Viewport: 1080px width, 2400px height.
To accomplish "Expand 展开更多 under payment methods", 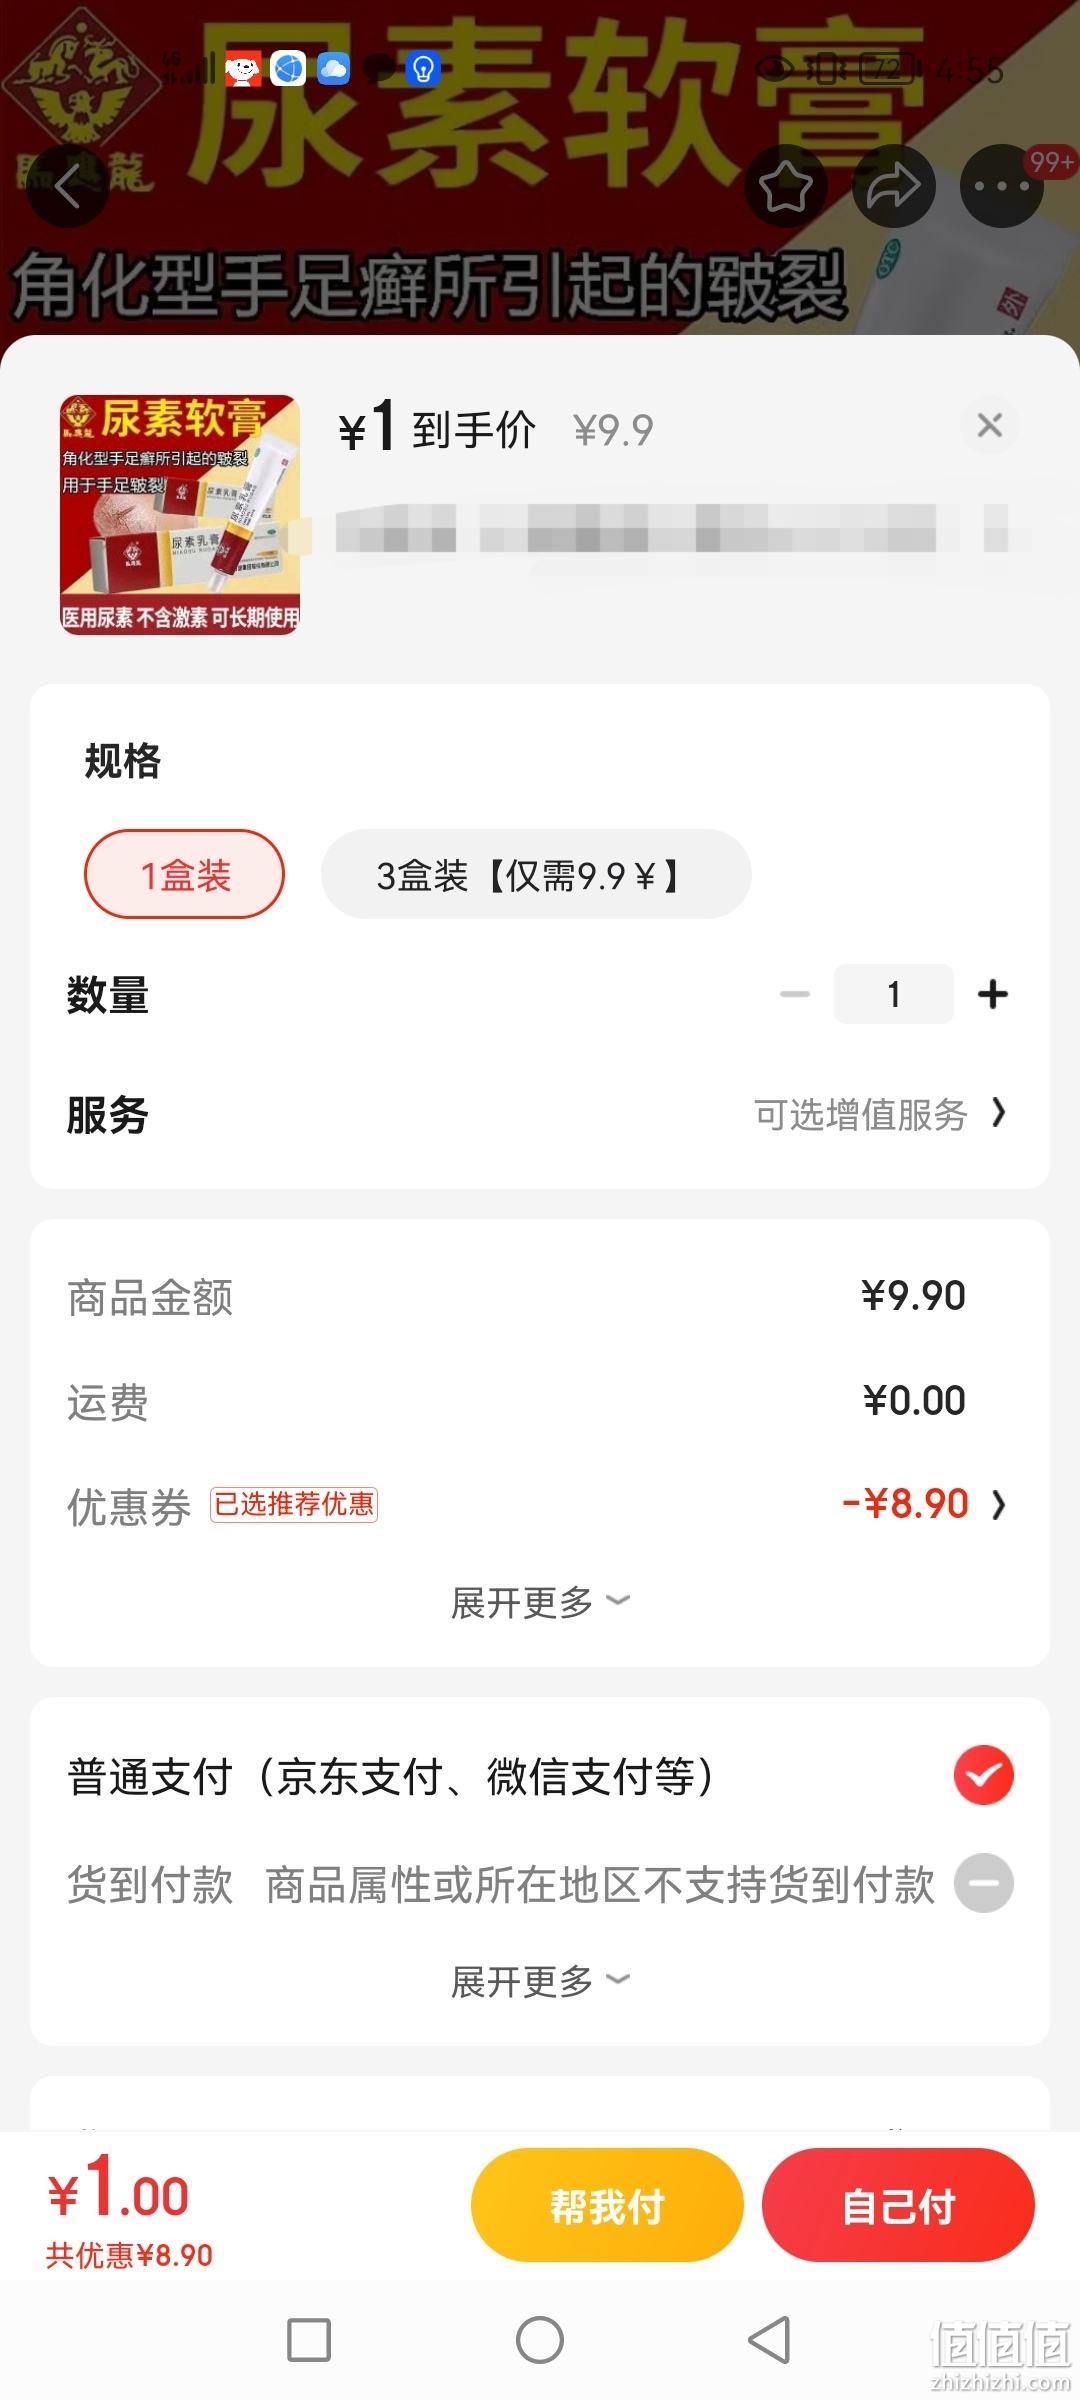I will 540,1980.
